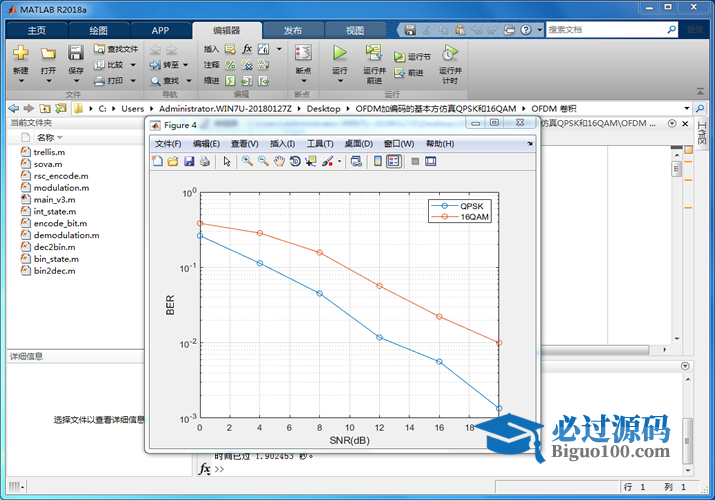Screen dimensions: 715x500
Task: Select the Pan hand tool in Figure 4
Action: coord(280,161)
